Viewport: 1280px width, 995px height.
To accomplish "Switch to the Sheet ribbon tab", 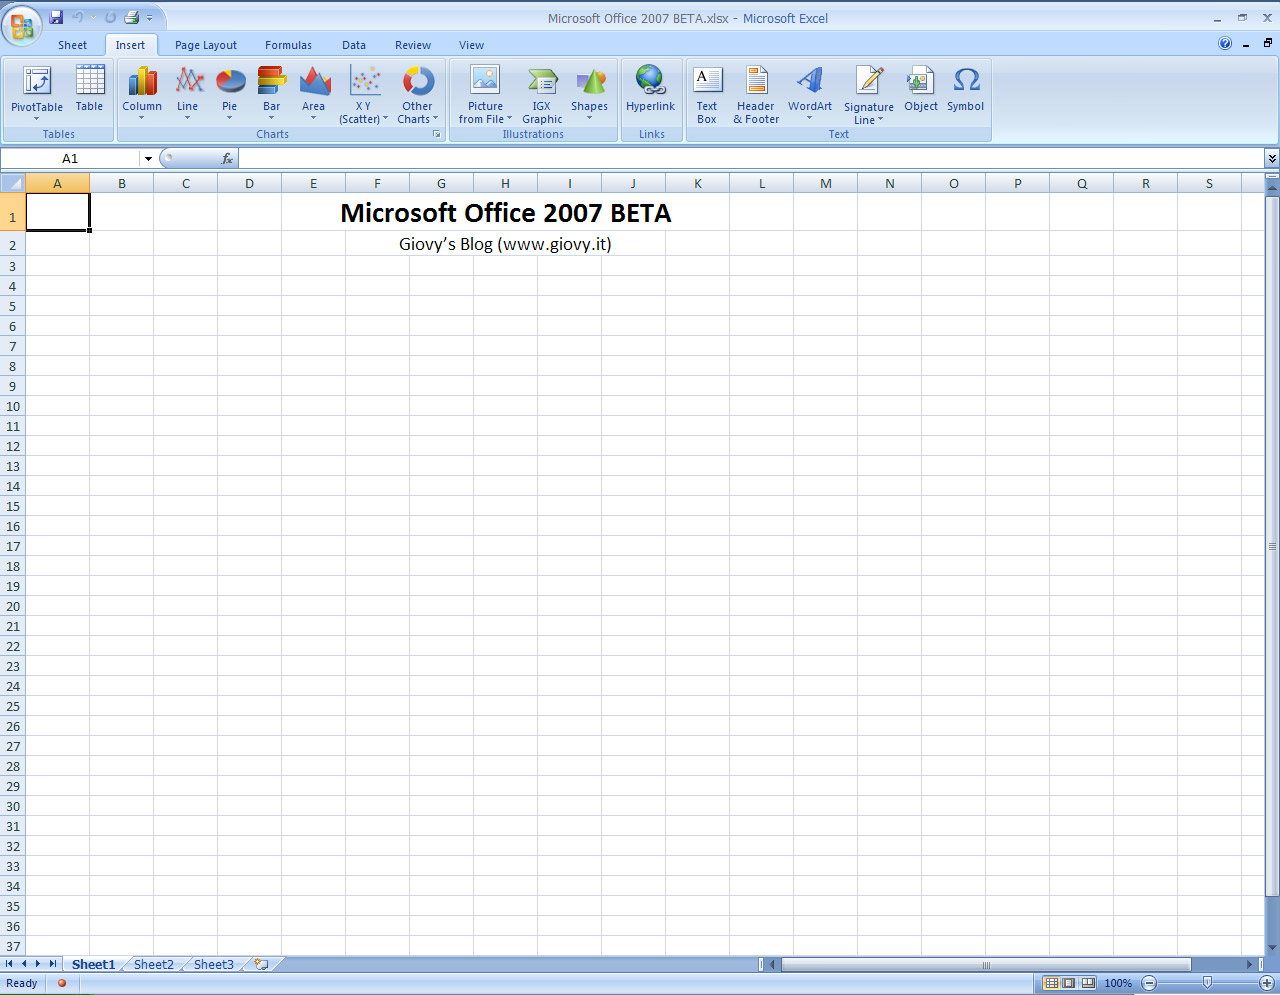I will click(72, 45).
